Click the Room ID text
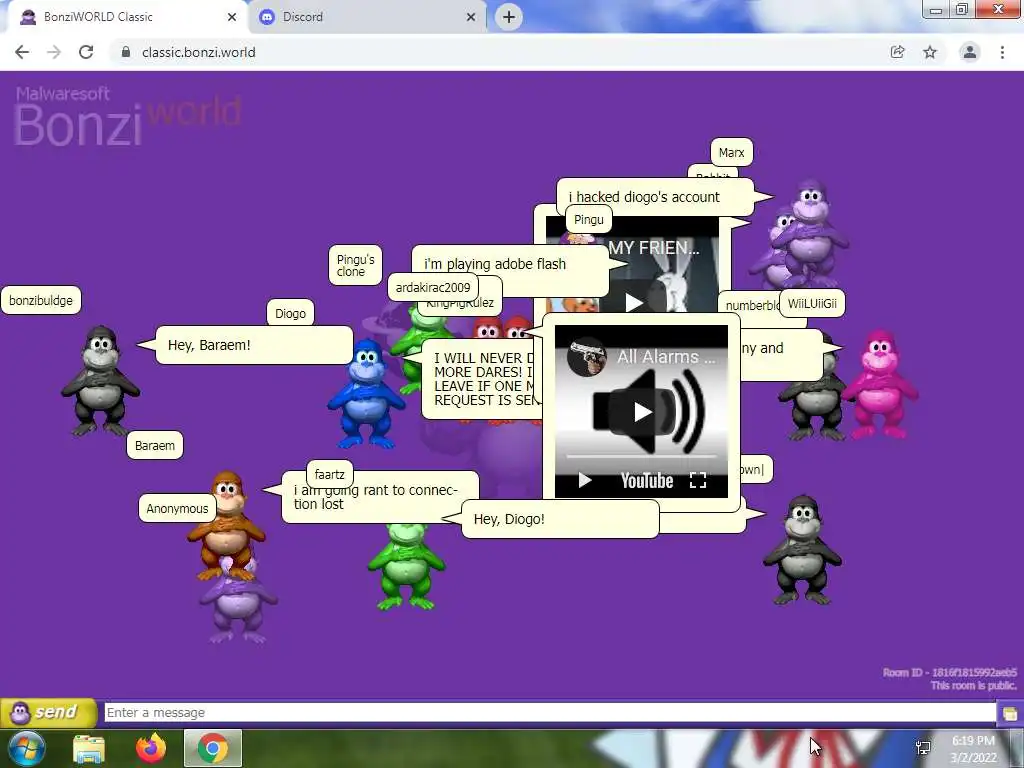Image resolution: width=1024 pixels, height=768 pixels. click(950, 673)
